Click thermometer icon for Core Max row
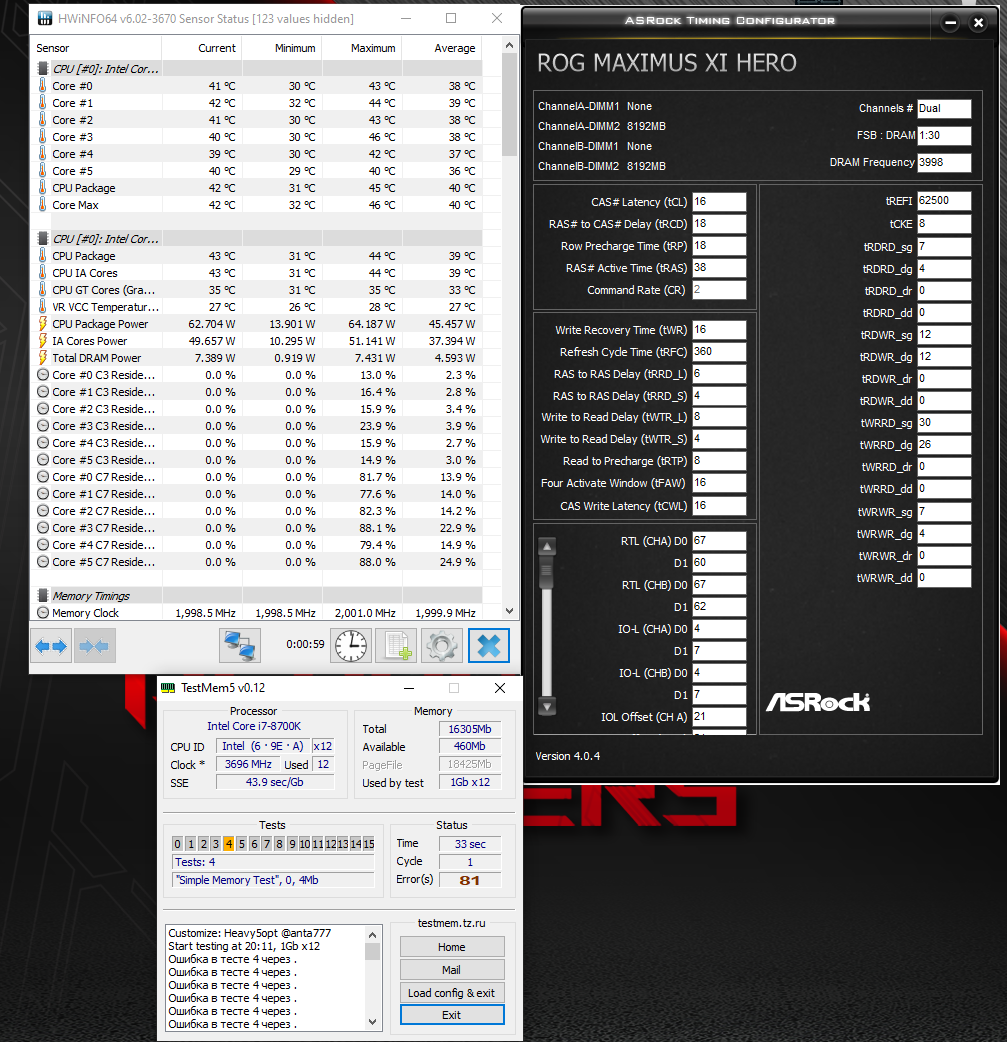Screen dimensions: 1007x1042 (x=43, y=205)
